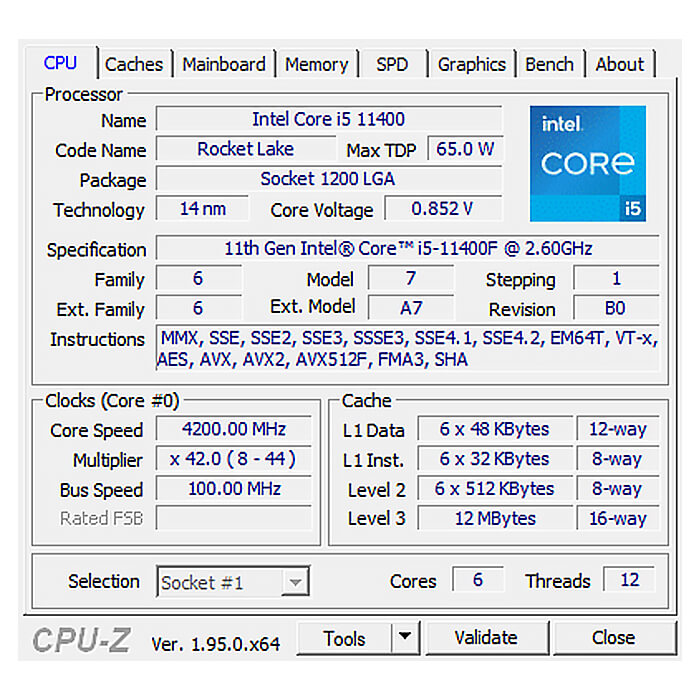Click the Revision value B0
Viewport: 700px width, 700px height.
point(616,308)
